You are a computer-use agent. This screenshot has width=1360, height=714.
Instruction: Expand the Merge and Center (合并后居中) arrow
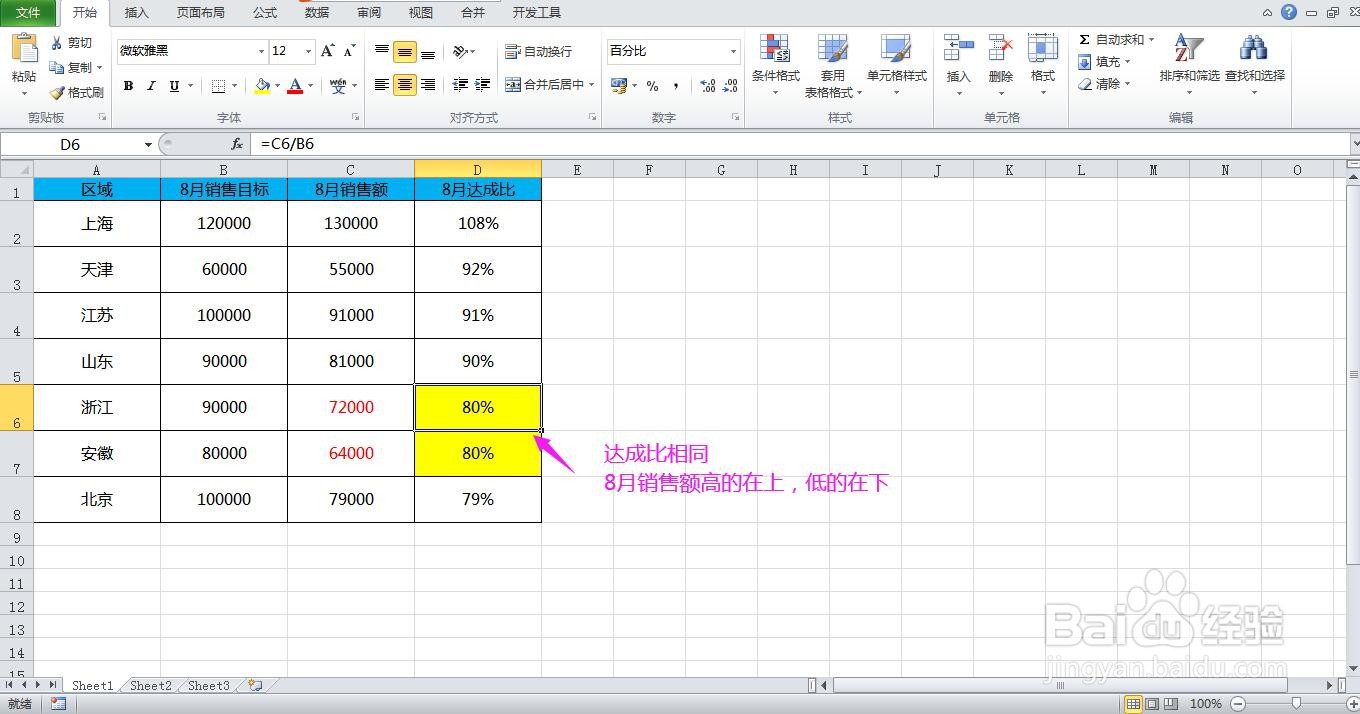tap(591, 85)
